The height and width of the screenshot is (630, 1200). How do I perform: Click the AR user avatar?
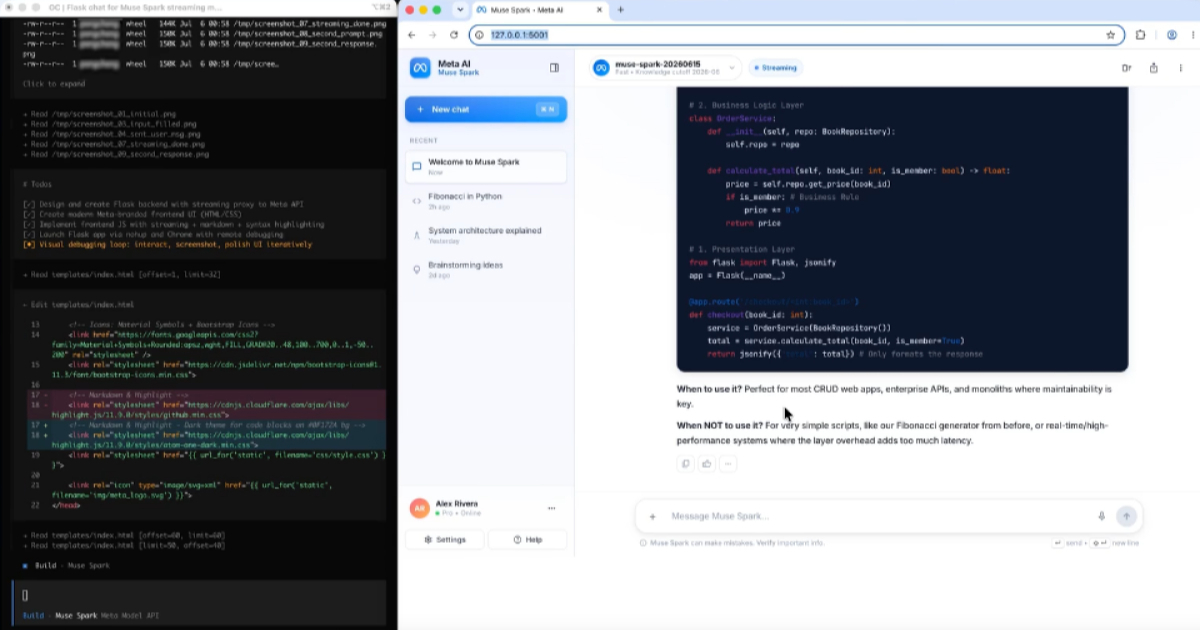pos(420,508)
